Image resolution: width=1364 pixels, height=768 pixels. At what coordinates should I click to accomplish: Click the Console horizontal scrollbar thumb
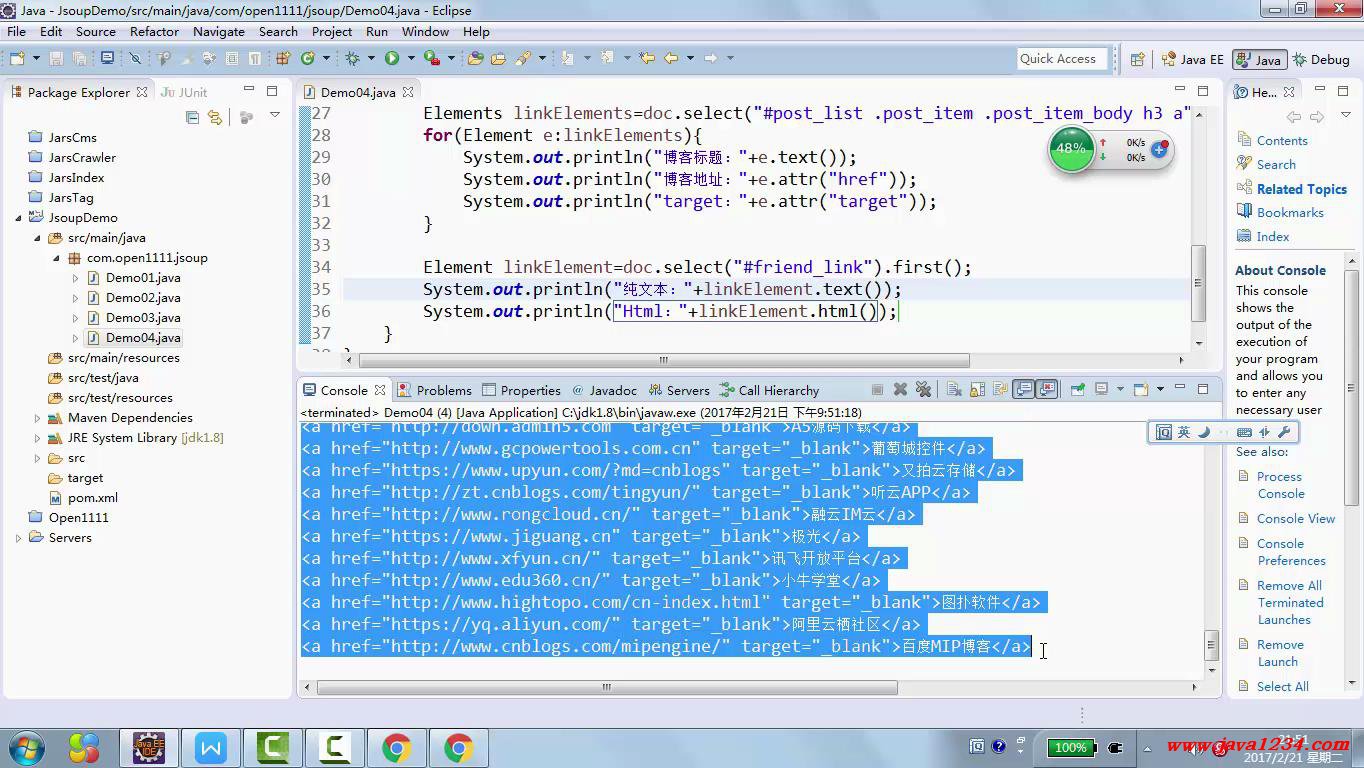pos(606,687)
